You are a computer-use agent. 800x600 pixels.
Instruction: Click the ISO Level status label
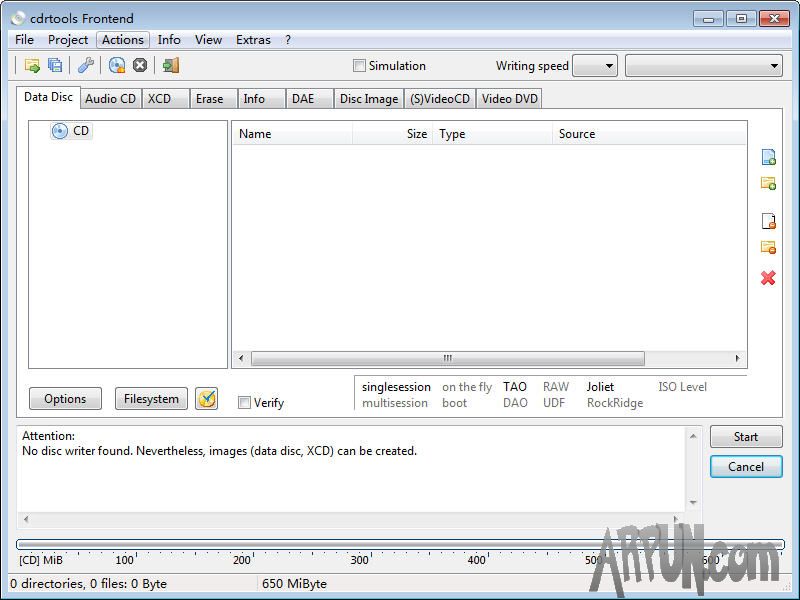tap(682, 387)
